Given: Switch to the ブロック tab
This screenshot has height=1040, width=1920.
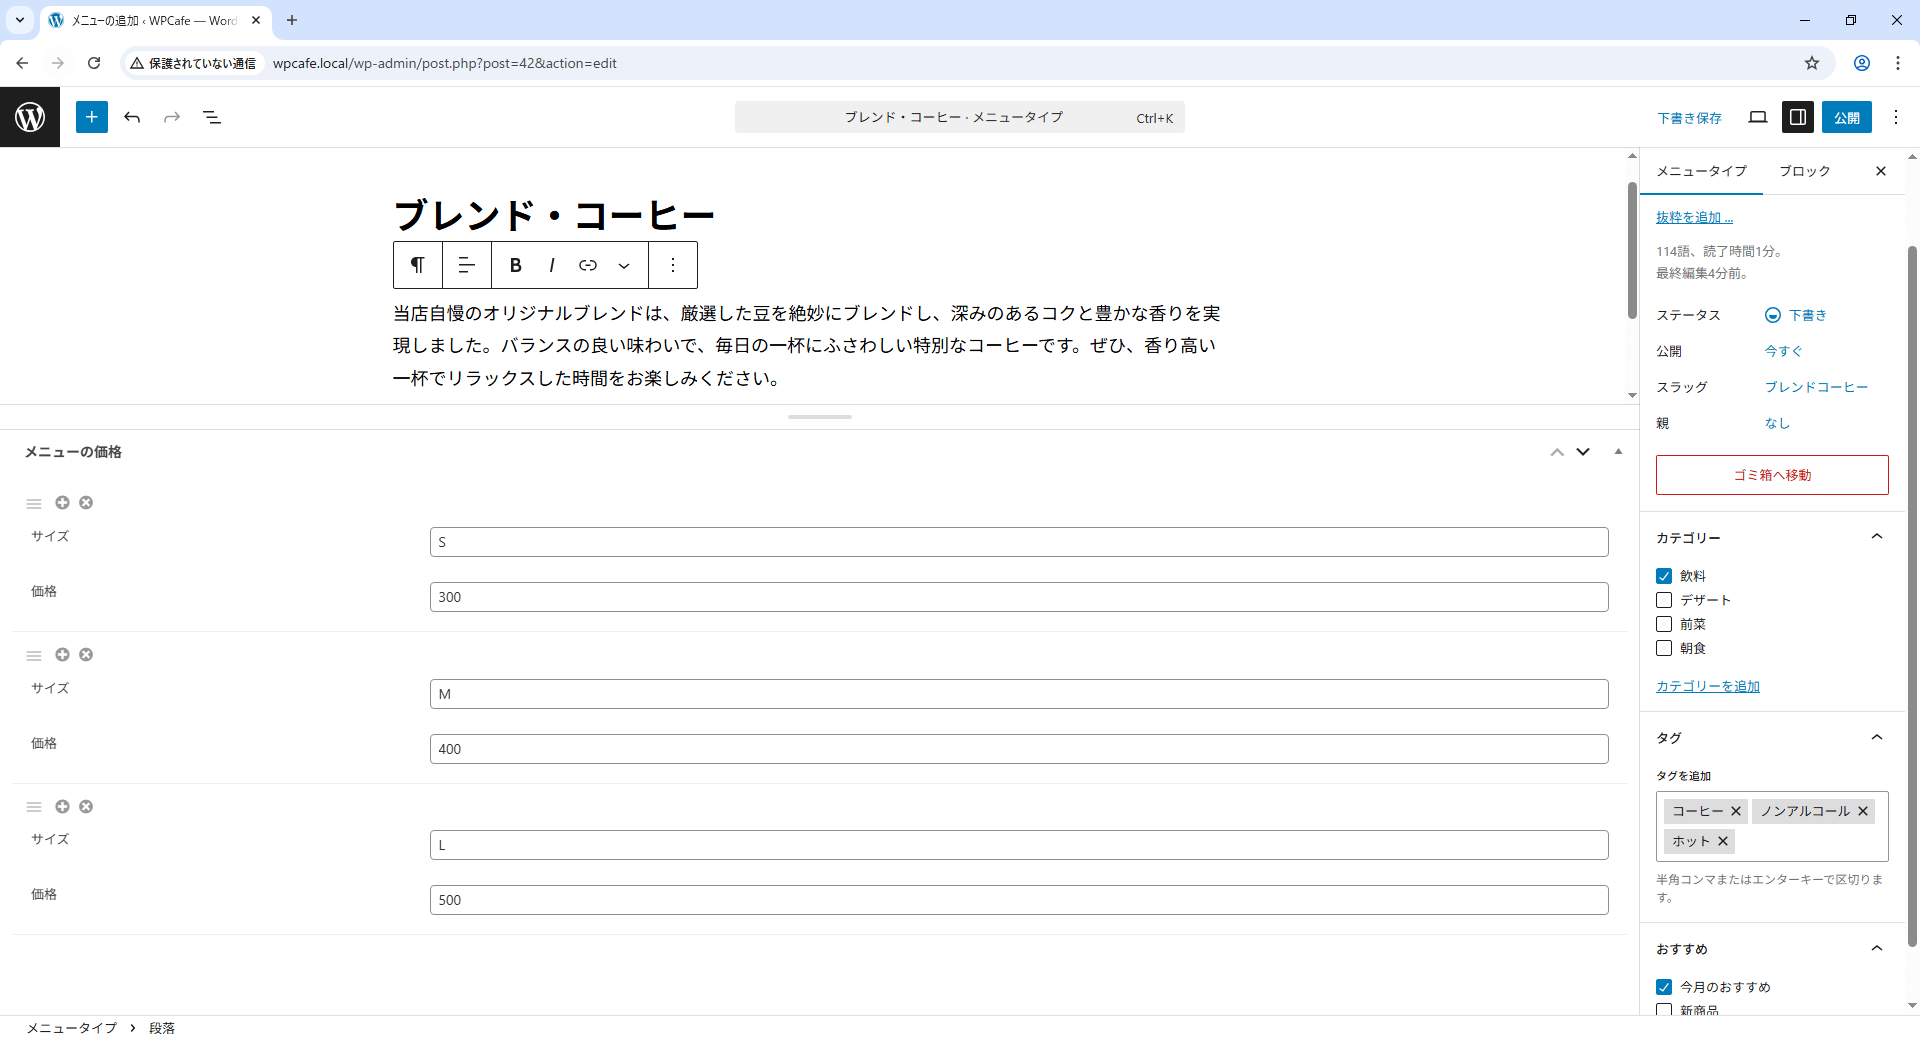Looking at the screenshot, I should tap(1804, 171).
